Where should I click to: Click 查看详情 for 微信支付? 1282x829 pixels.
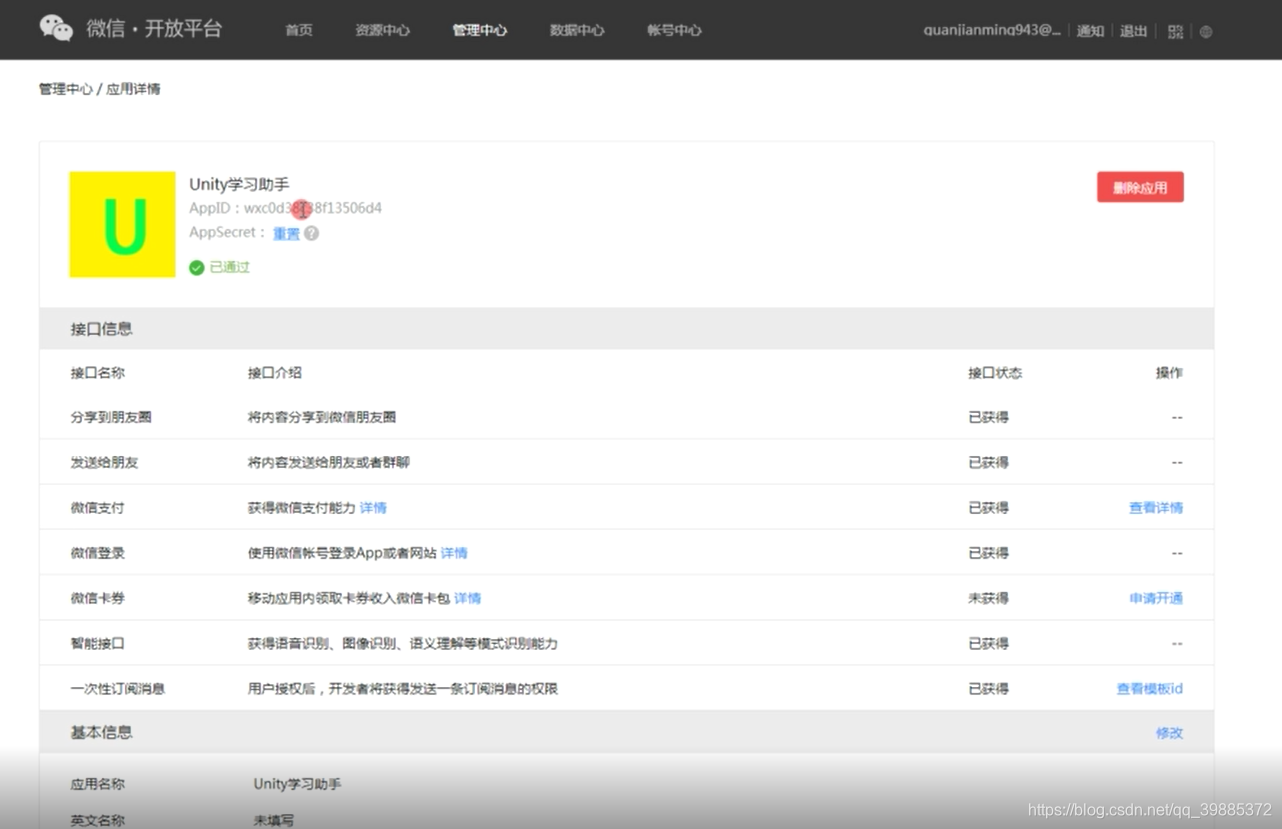click(1156, 508)
